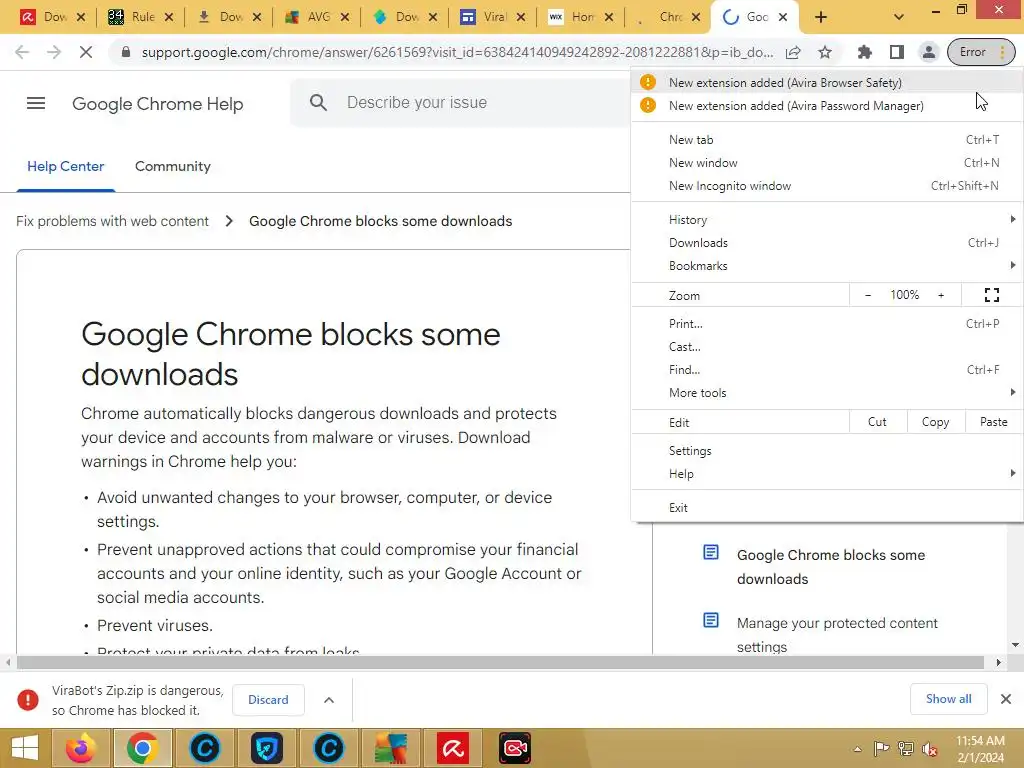Open the shield app on taskbar
The height and width of the screenshot is (768, 1024).
(x=266, y=748)
